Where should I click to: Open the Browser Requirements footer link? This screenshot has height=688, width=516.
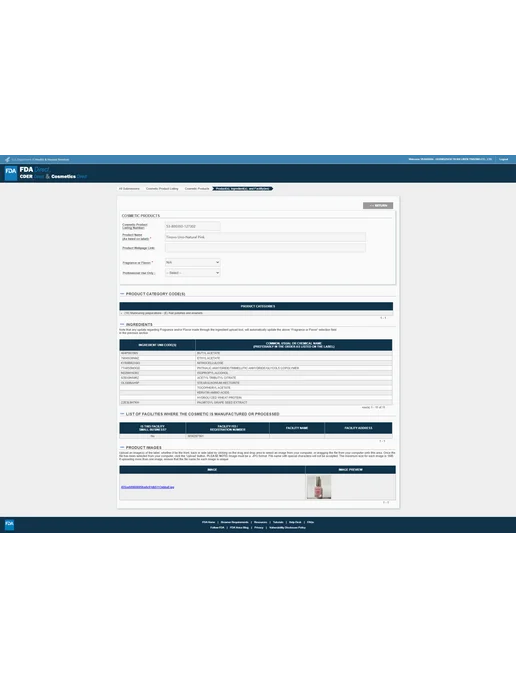234,522
